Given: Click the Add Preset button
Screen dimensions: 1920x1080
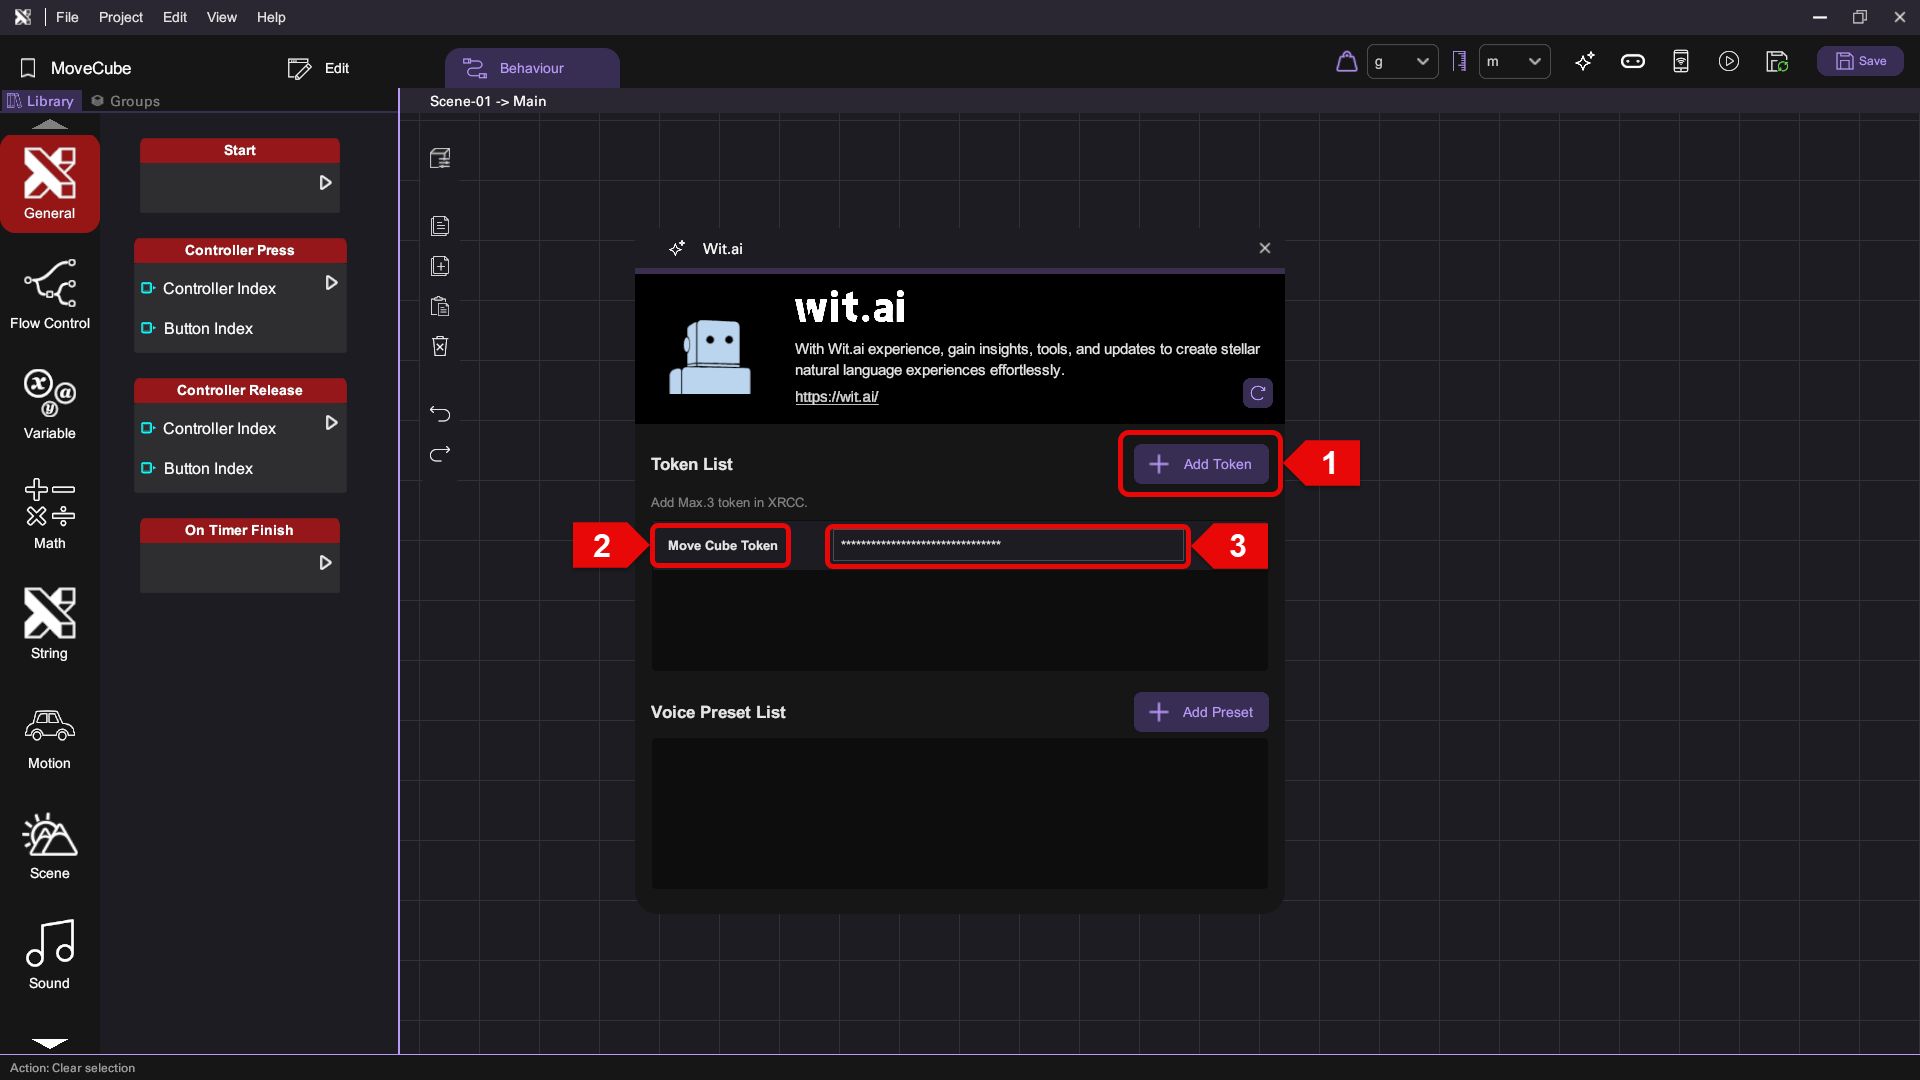Looking at the screenshot, I should click(1200, 712).
